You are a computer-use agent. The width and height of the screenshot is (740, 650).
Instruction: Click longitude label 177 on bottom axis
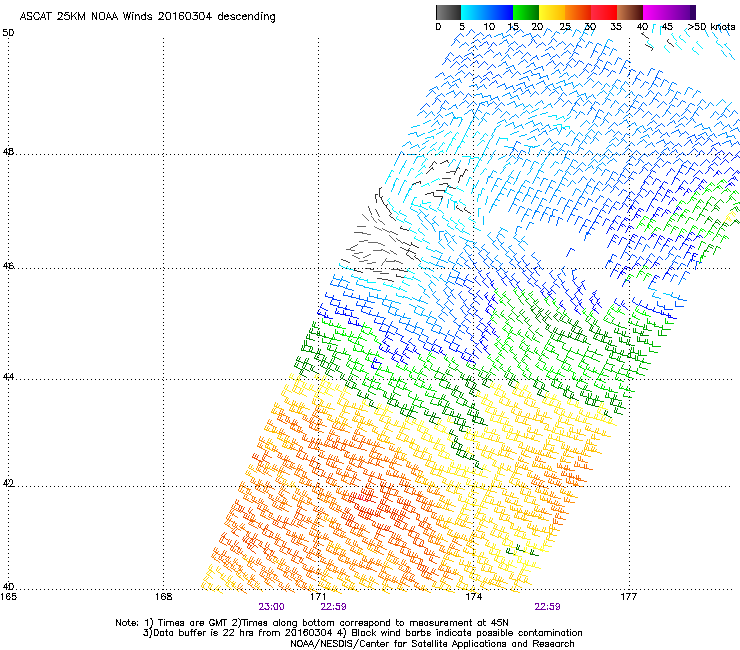point(629,597)
